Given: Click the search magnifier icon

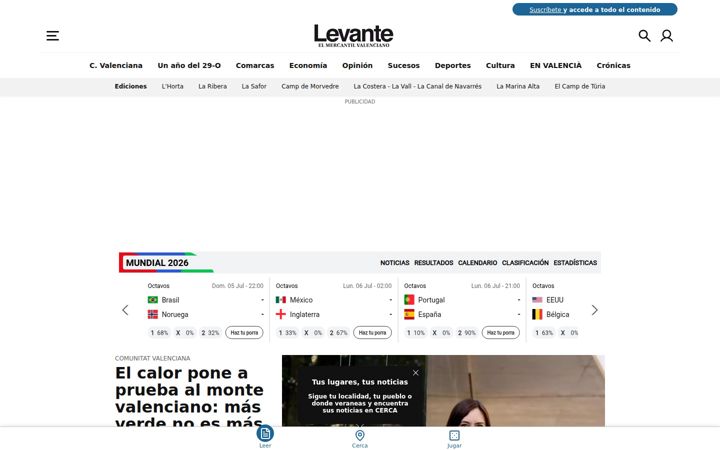Looking at the screenshot, I should point(644,36).
